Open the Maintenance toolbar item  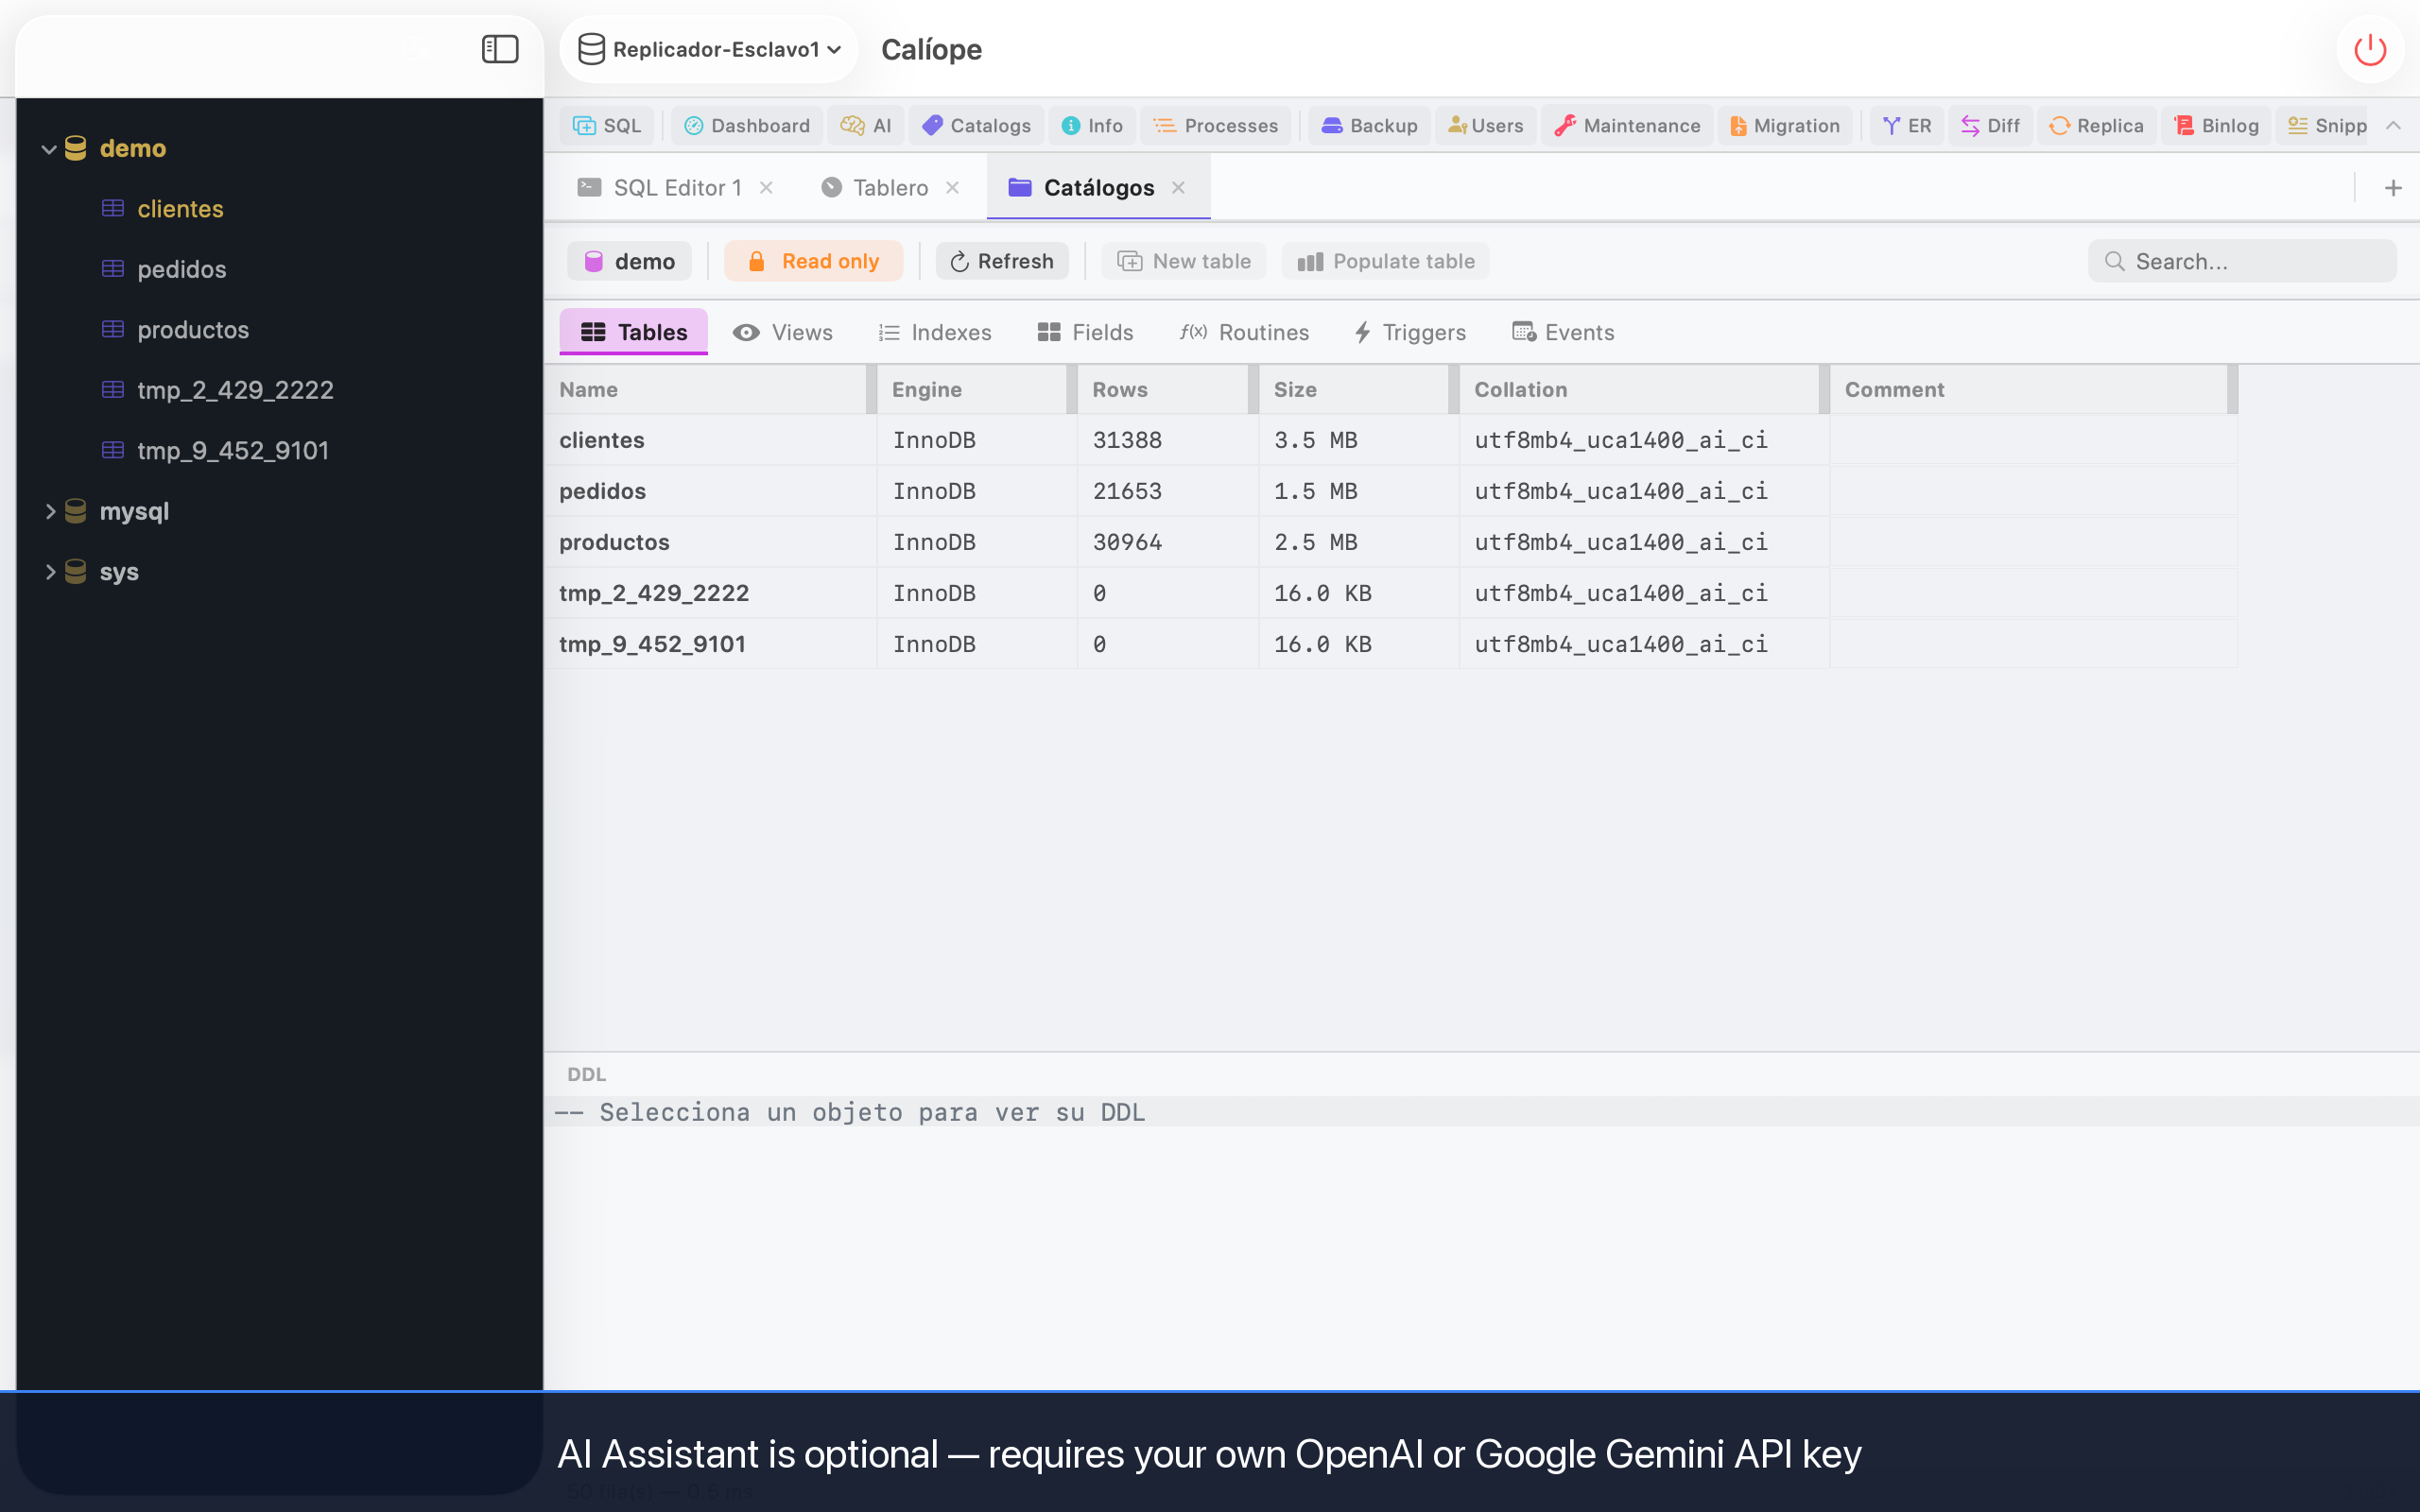(1627, 125)
